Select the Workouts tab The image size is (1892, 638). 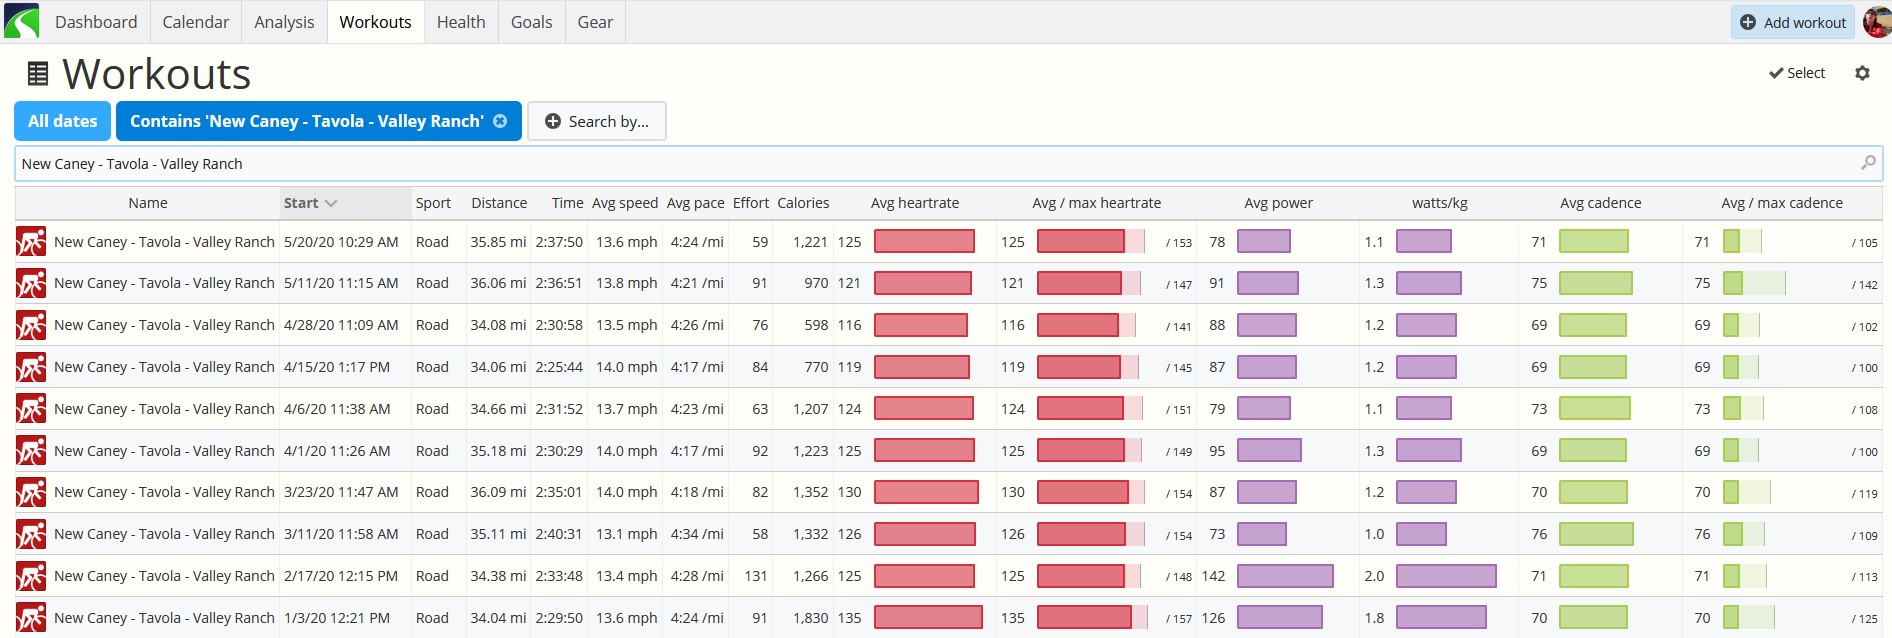tap(375, 22)
